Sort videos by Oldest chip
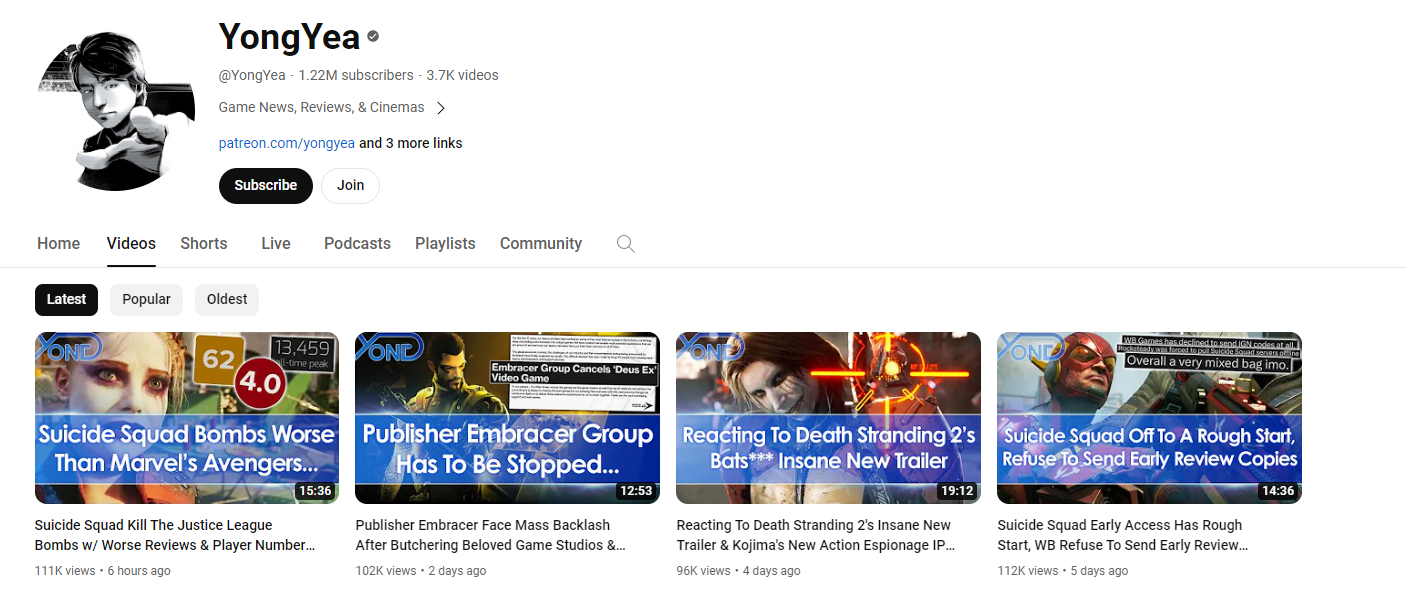Screen dimensions: 1406x607 227,299
